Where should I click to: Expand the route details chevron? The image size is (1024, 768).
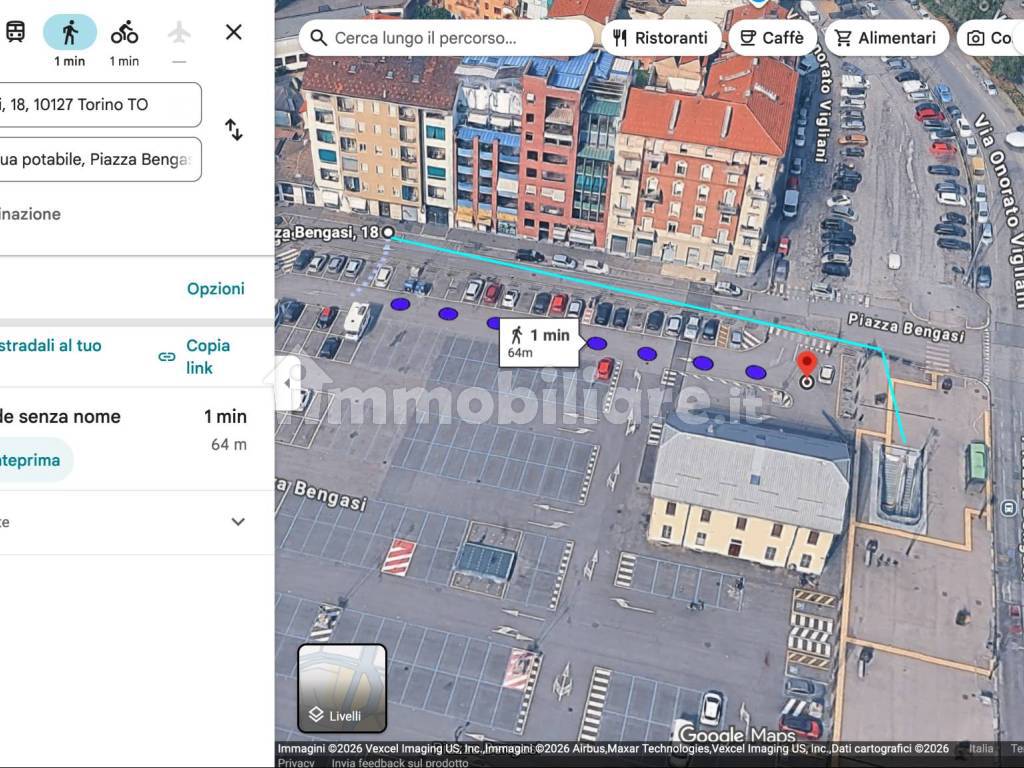click(x=238, y=522)
